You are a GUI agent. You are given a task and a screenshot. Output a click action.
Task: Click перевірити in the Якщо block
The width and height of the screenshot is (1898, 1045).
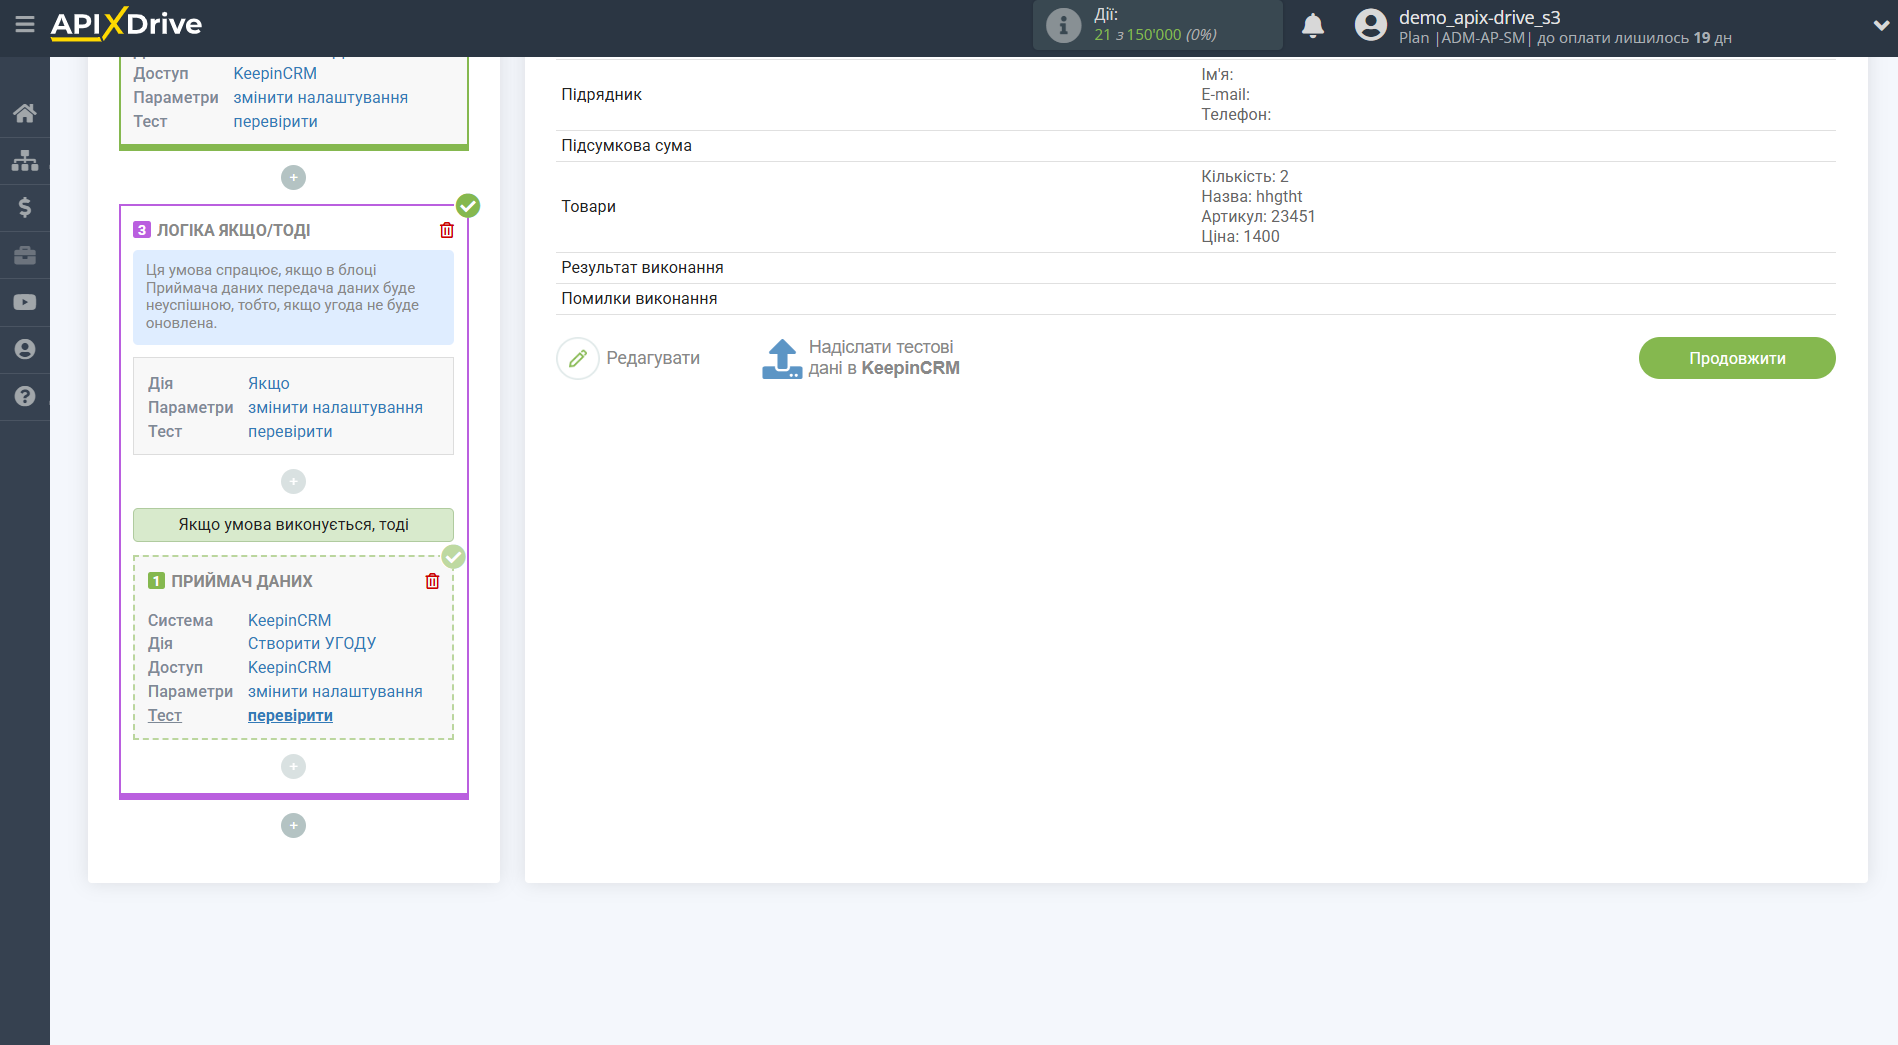290,431
